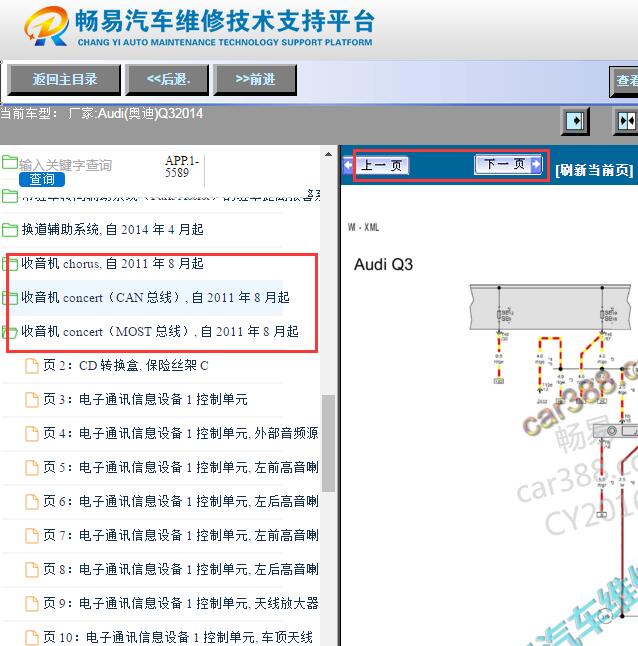Click open-folder icon beside concert（MOST 总线）
638x646 pixels.
click(x=9, y=332)
